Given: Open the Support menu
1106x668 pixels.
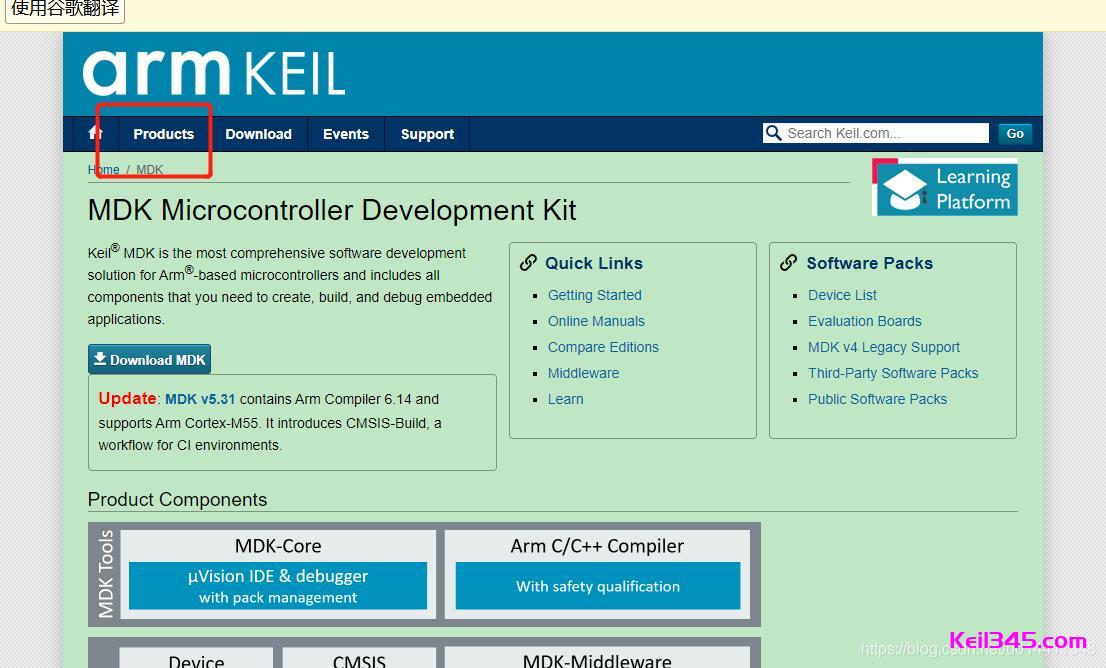Looking at the screenshot, I should coord(427,134).
